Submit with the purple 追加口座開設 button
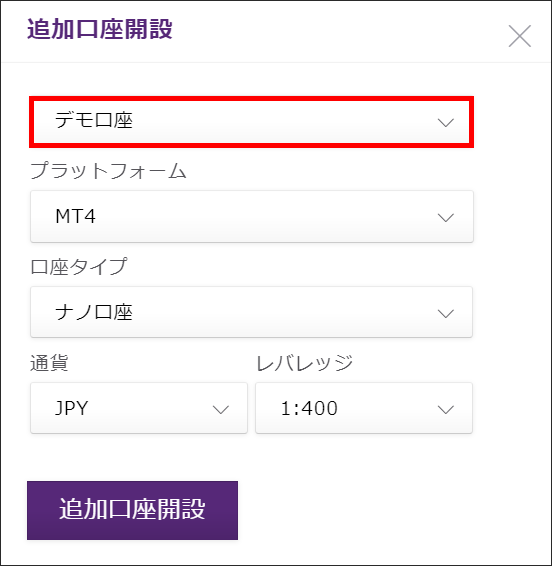The image size is (552, 566). [x=132, y=510]
